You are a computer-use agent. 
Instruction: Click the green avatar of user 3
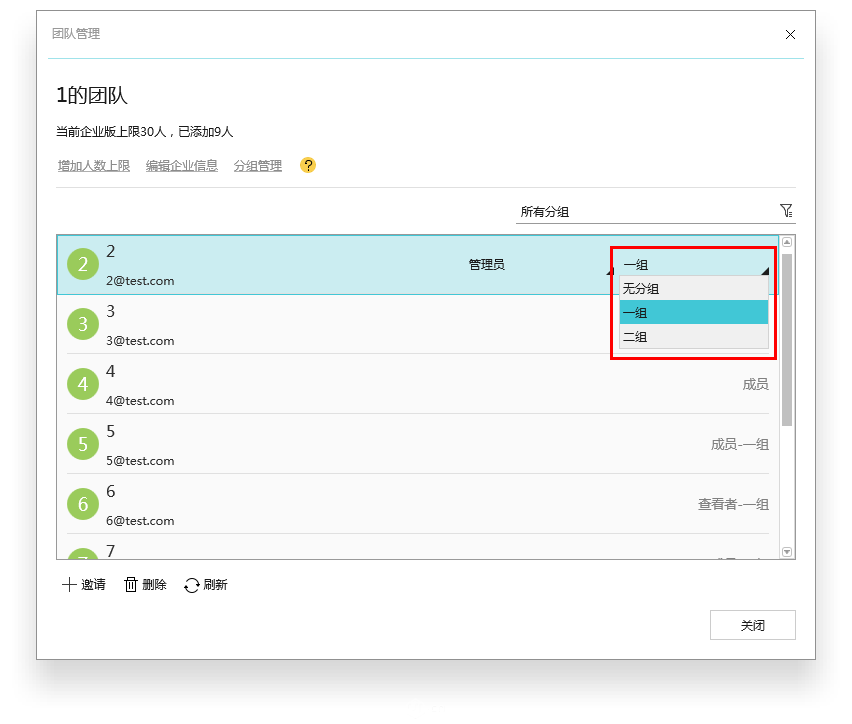click(x=83, y=324)
